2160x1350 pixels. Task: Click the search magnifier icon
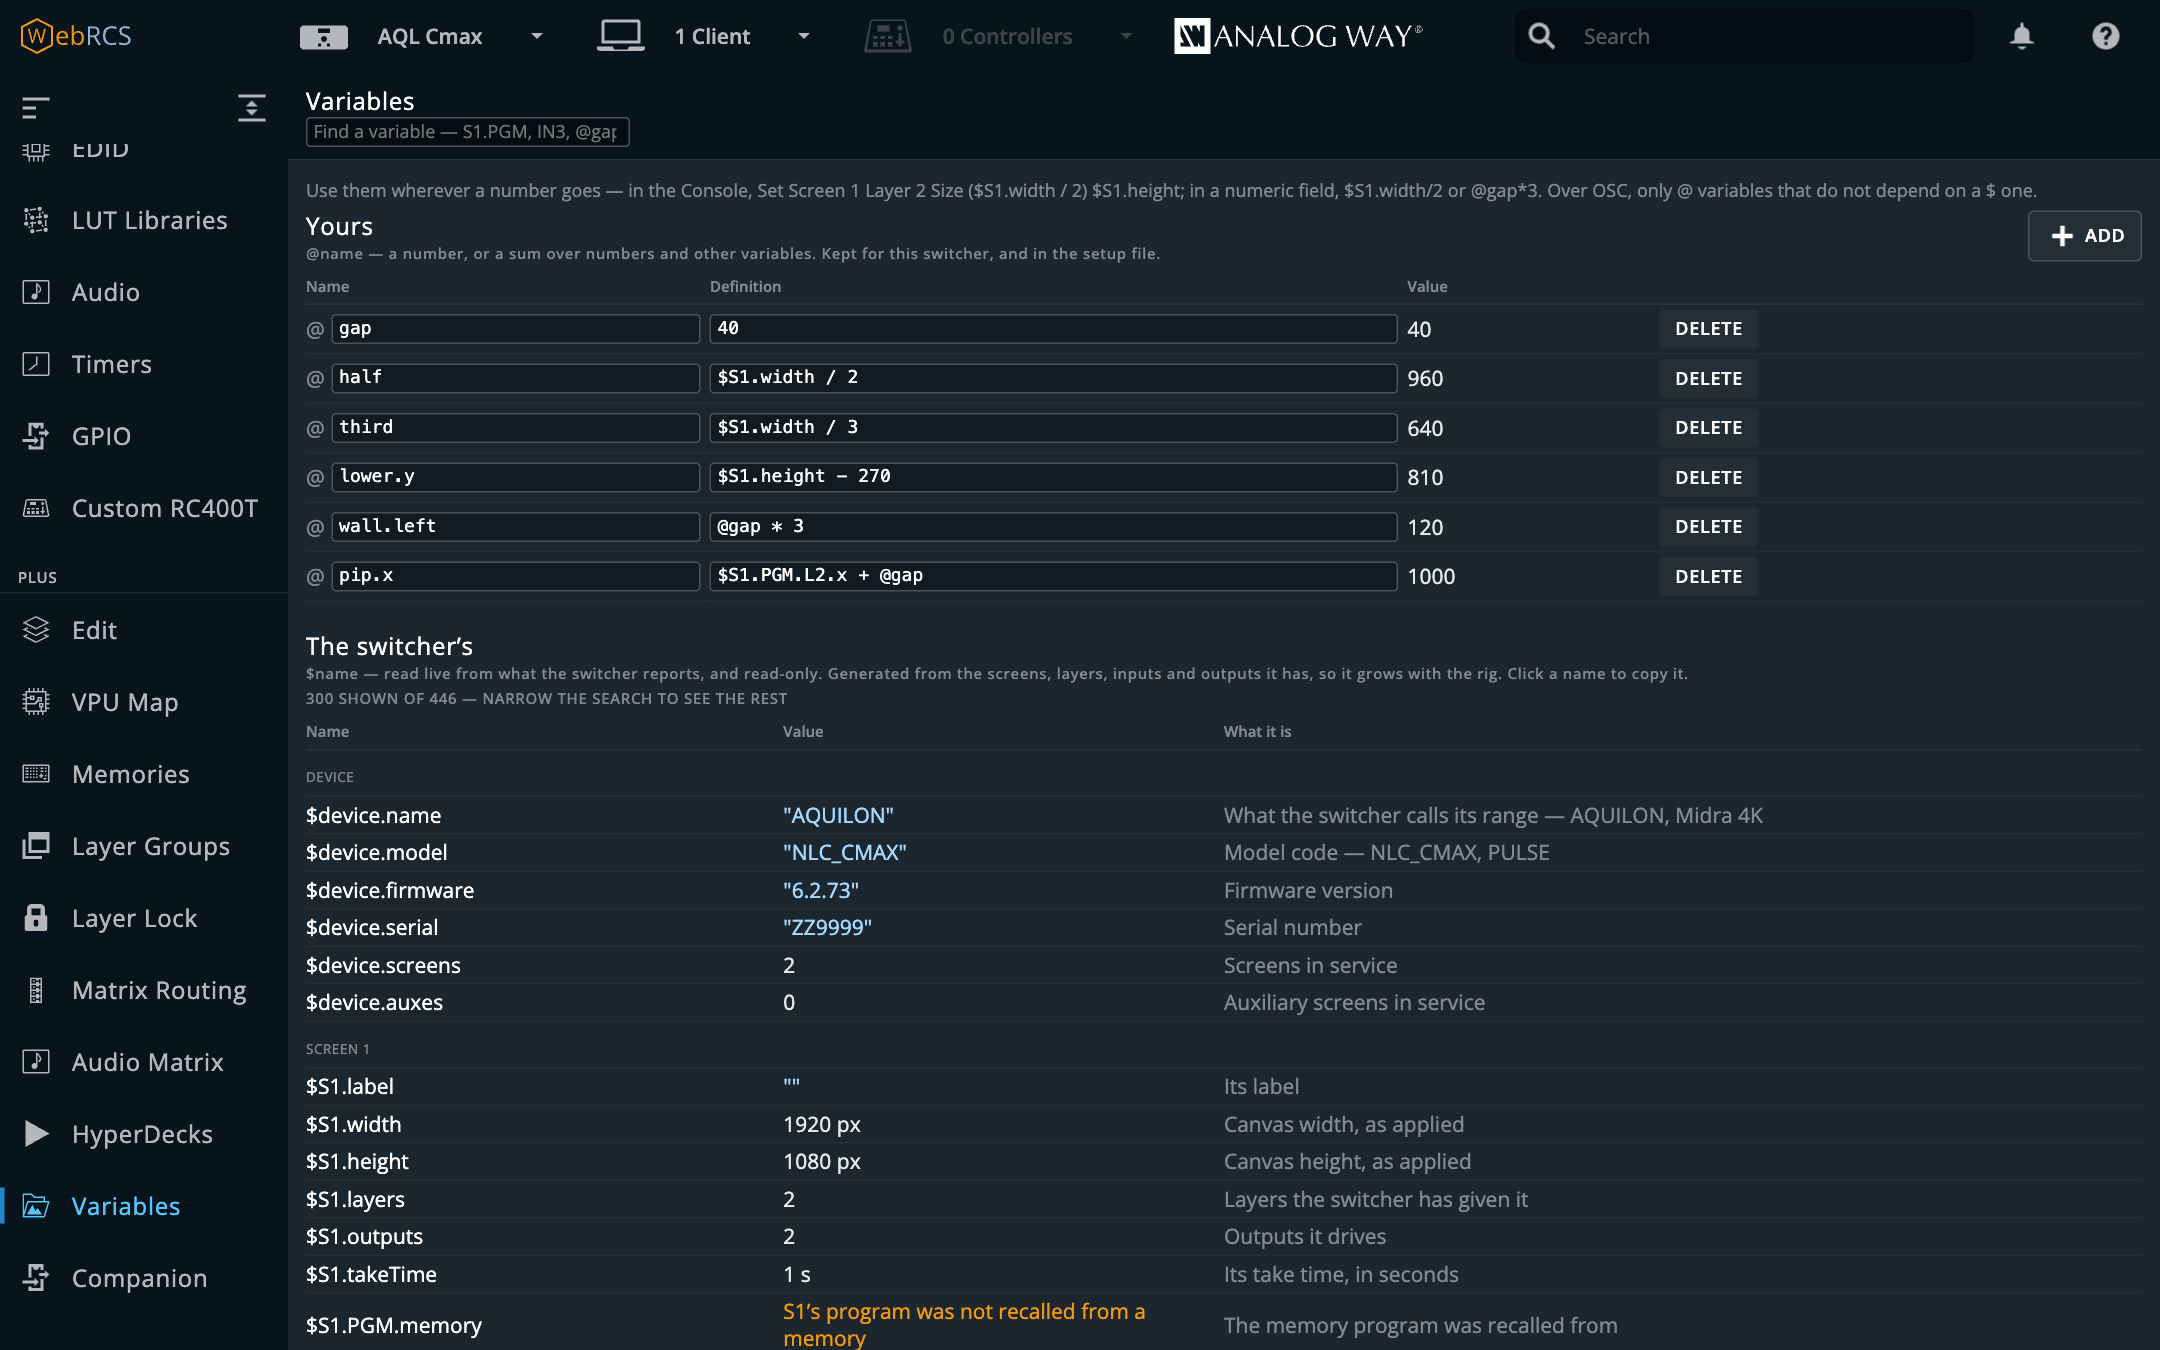tap(1541, 36)
